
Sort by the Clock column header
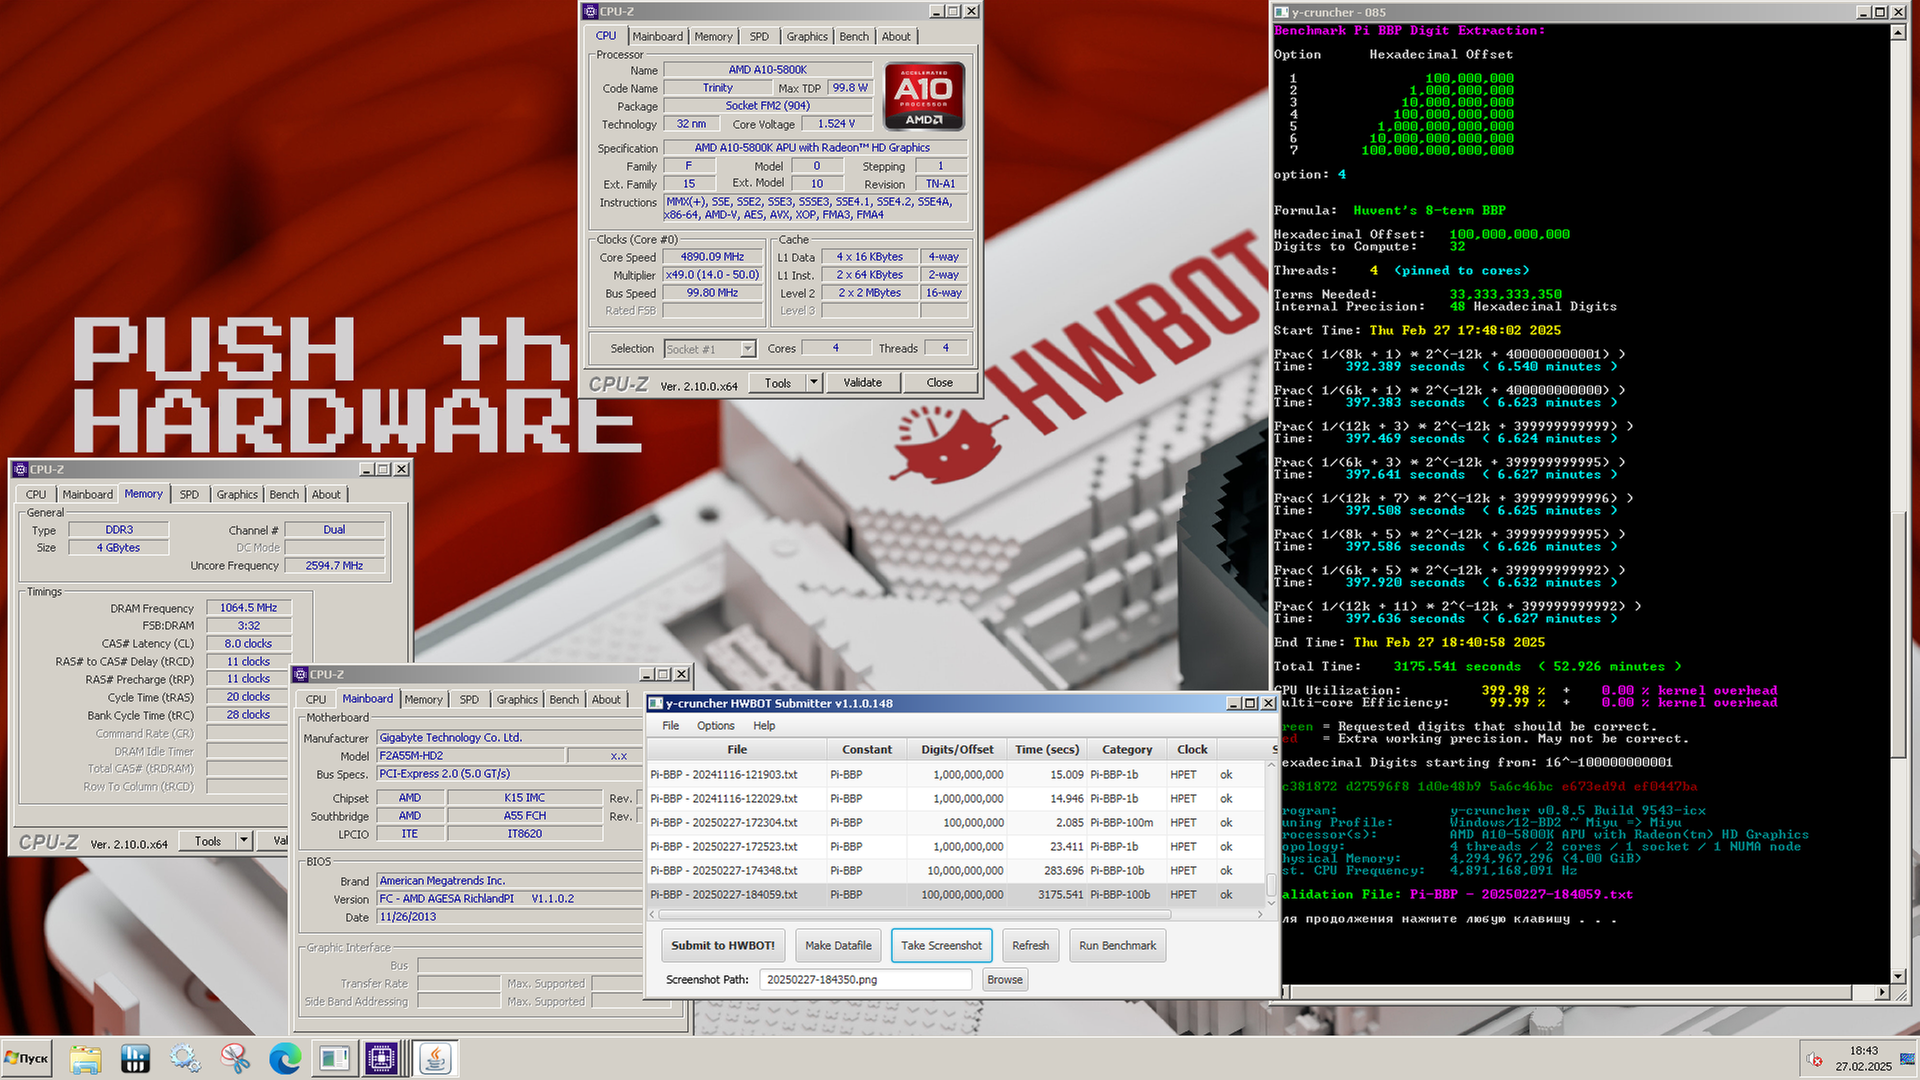pyautogui.click(x=1192, y=749)
